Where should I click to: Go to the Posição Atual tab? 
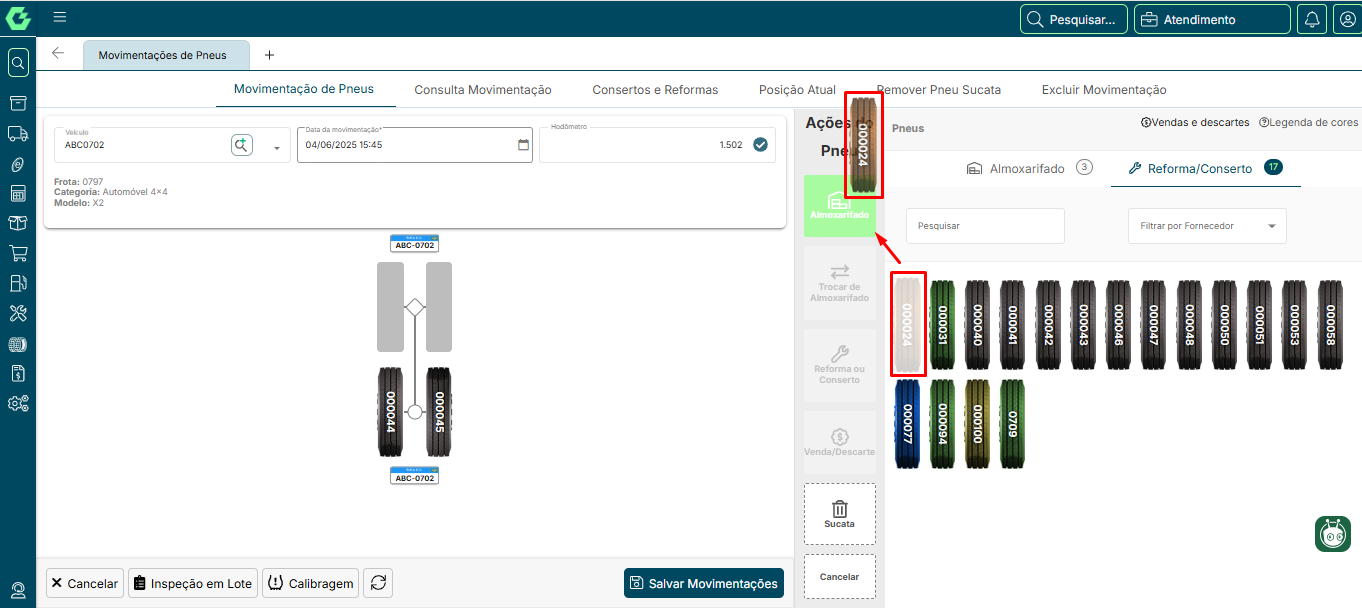(x=797, y=90)
